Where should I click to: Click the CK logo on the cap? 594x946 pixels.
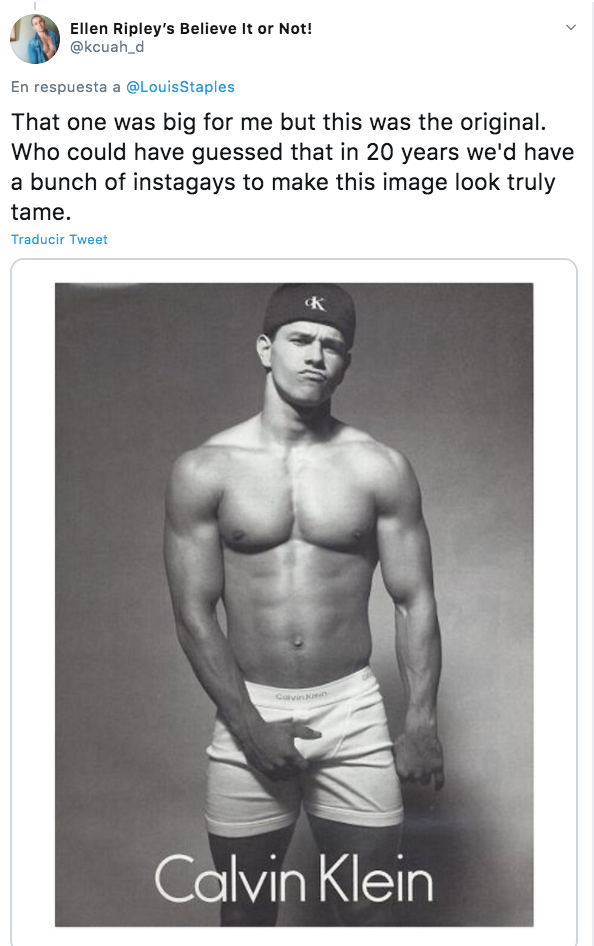(315, 303)
